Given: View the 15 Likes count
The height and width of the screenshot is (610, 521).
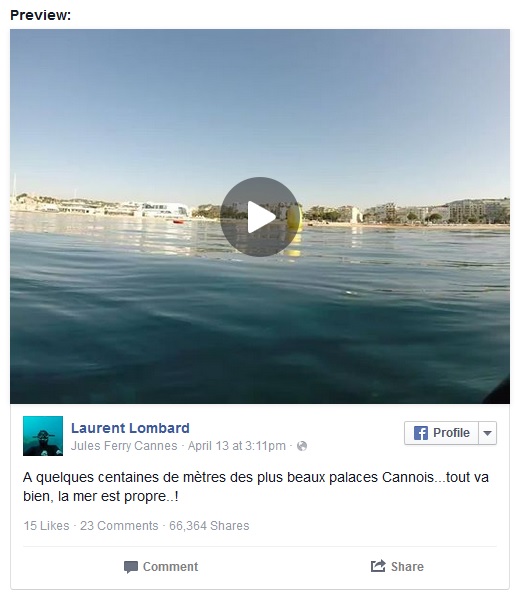Looking at the screenshot, I should click(46, 526).
